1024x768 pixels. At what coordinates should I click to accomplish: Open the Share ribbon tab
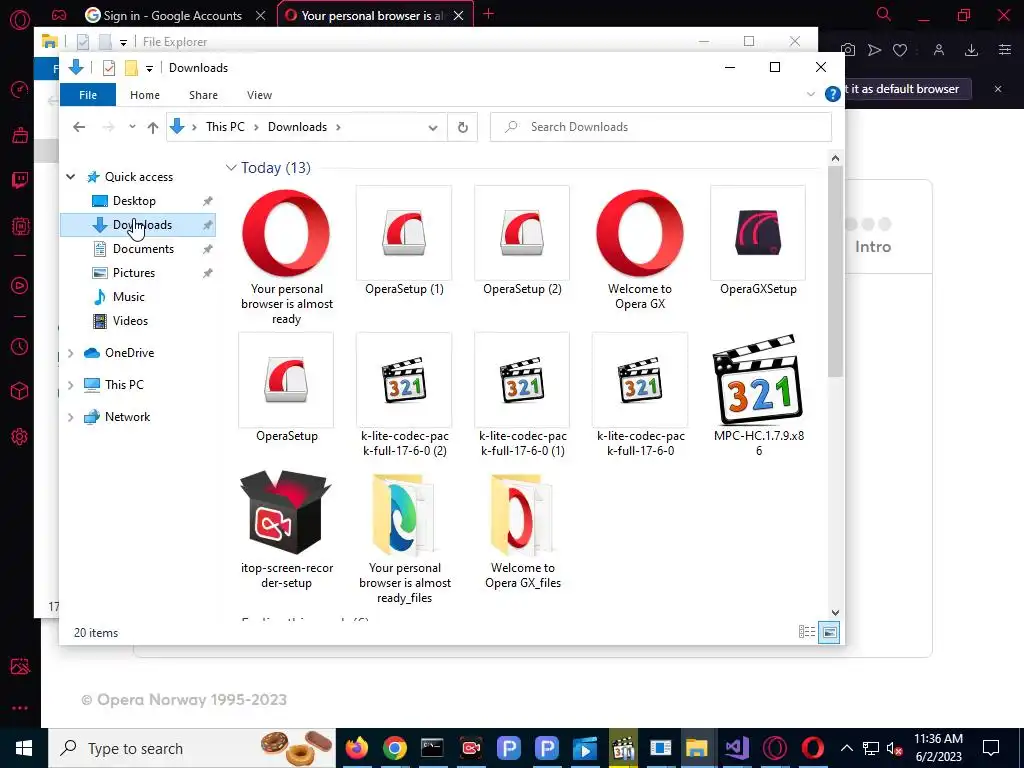click(x=203, y=95)
